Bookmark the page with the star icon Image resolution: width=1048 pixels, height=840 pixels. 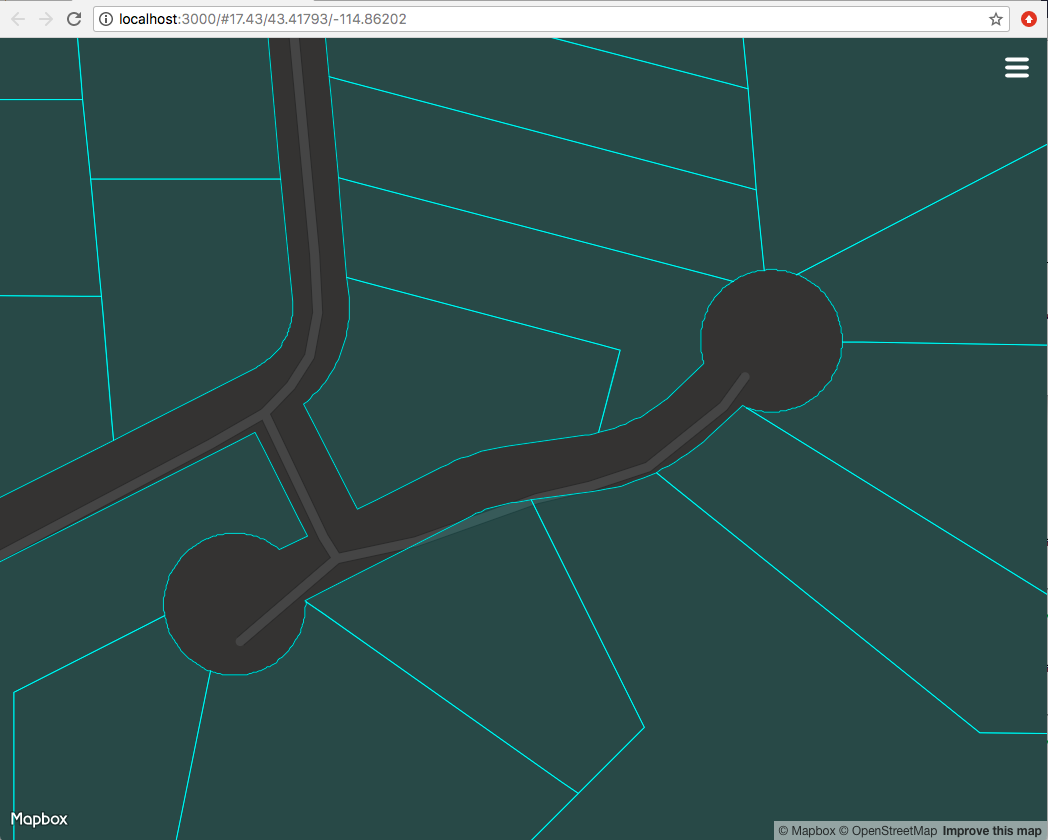995,18
